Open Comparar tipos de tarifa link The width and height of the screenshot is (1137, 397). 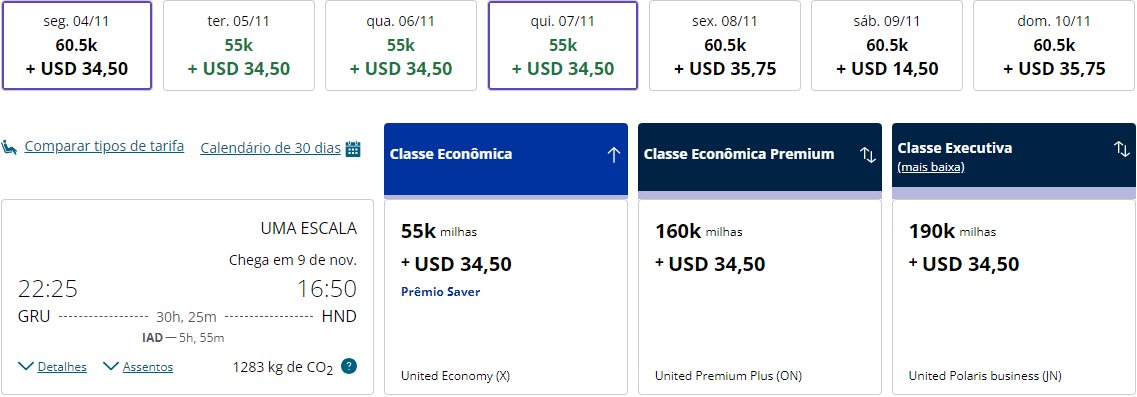pyautogui.click(x=104, y=147)
